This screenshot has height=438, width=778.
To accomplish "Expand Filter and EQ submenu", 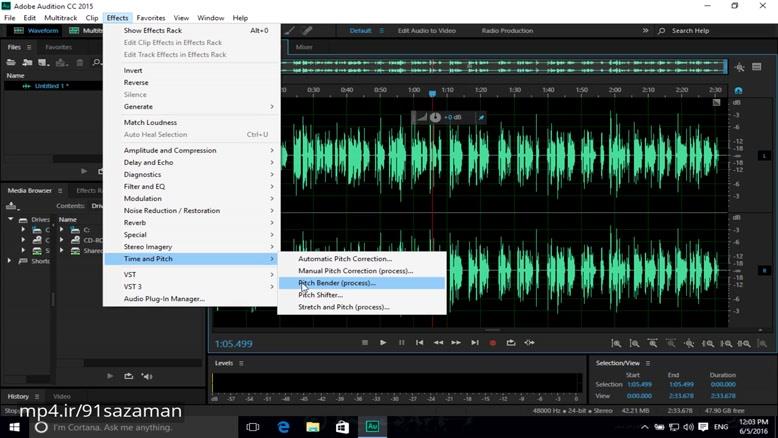I will 192,187.
